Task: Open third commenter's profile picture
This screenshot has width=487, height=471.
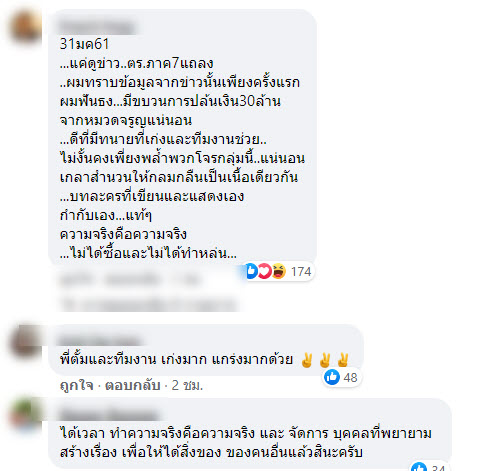Action: pos(26,416)
